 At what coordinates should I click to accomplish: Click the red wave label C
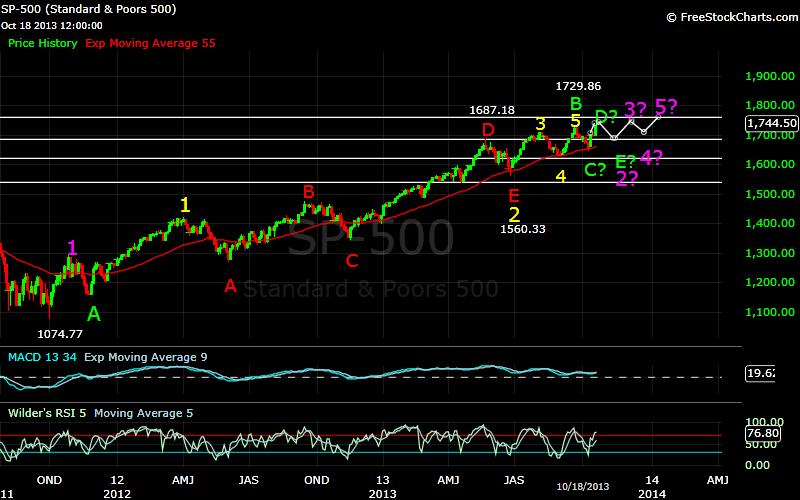[352, 261]
